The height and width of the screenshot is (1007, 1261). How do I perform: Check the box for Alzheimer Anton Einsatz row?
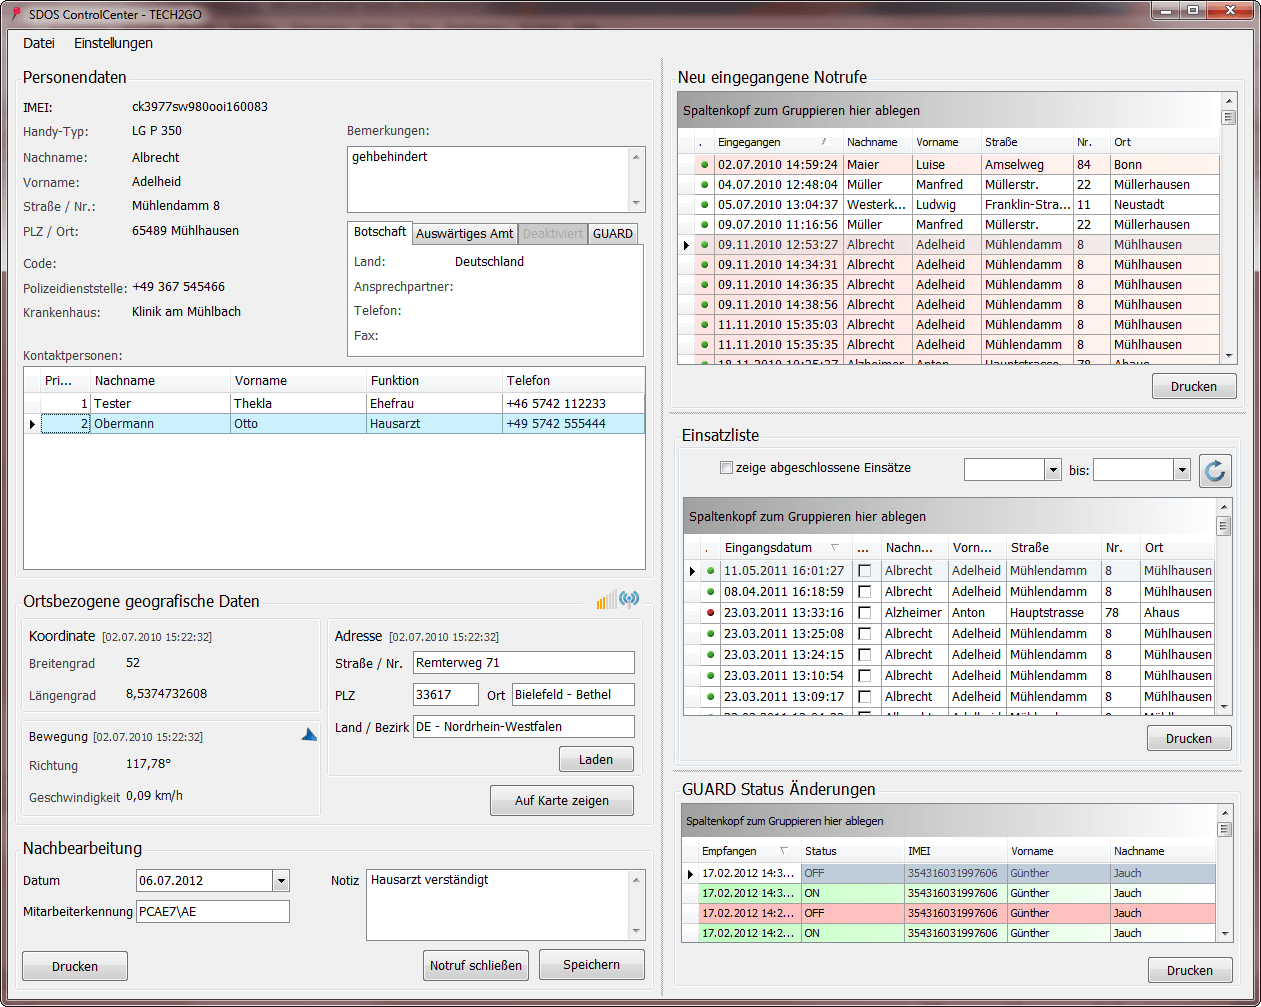[x=864, y=613]
